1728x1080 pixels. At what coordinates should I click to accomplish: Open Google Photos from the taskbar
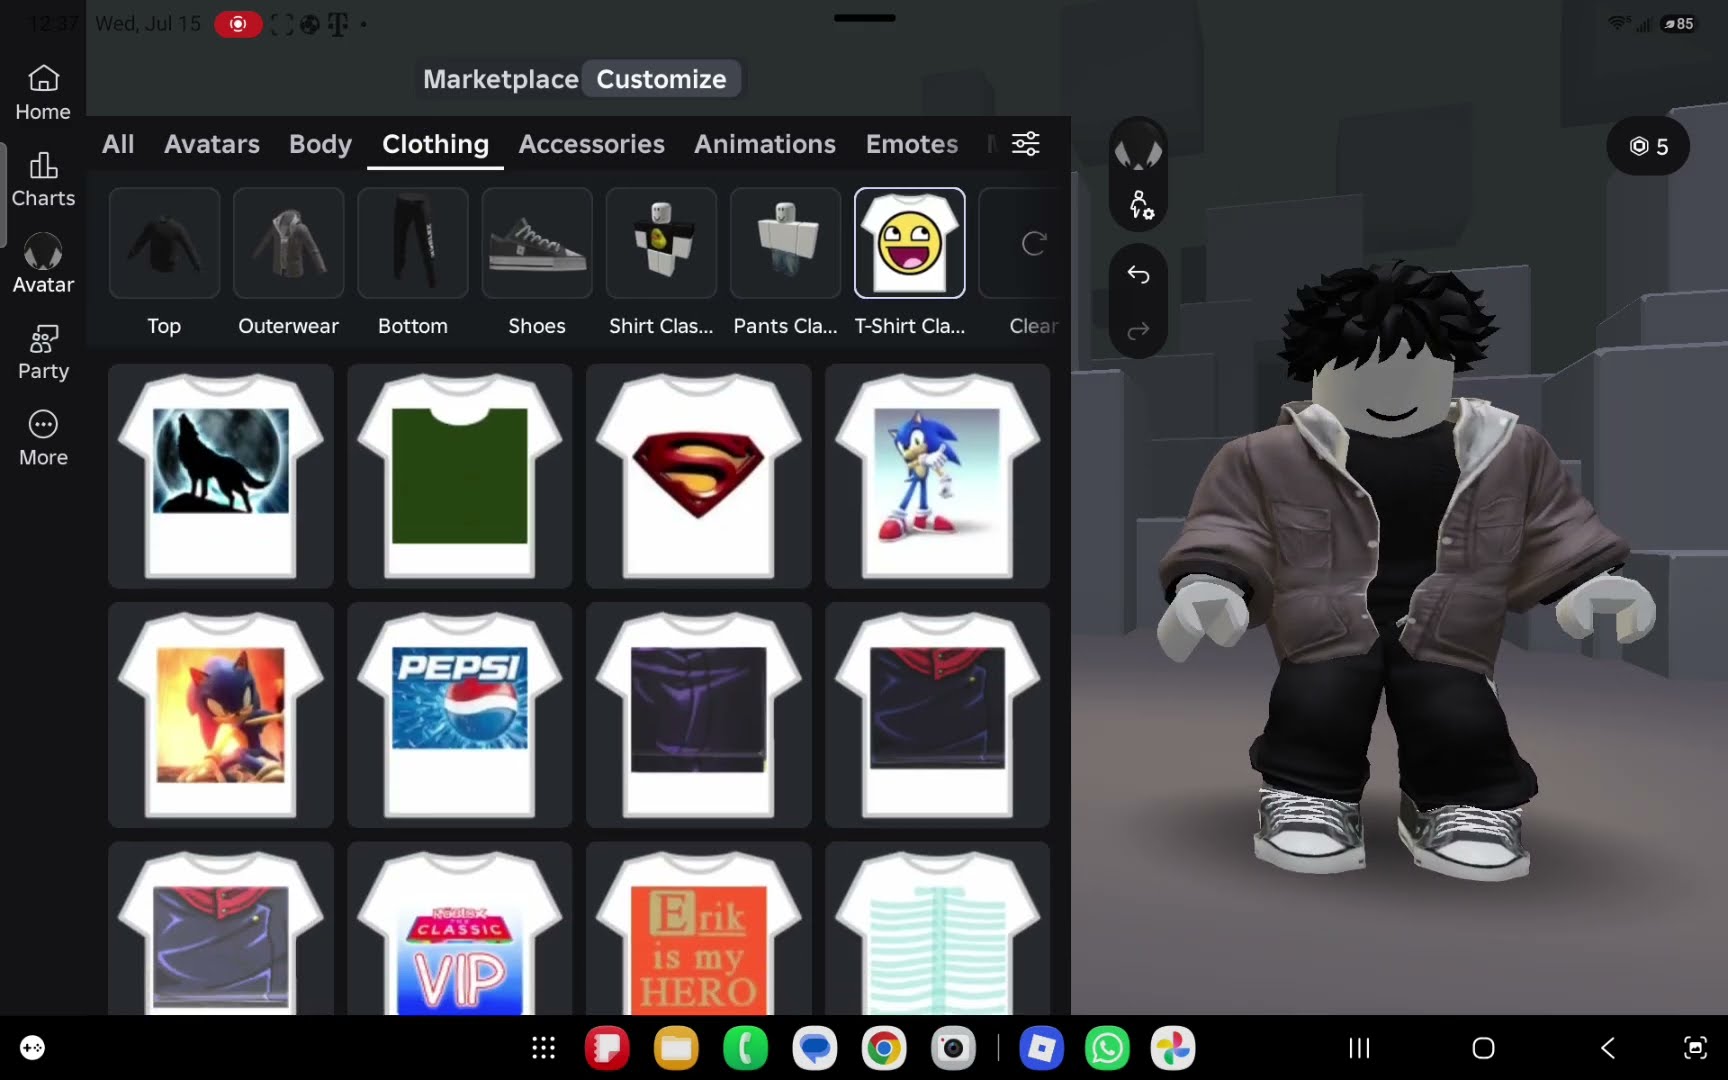point(1173,1048)
